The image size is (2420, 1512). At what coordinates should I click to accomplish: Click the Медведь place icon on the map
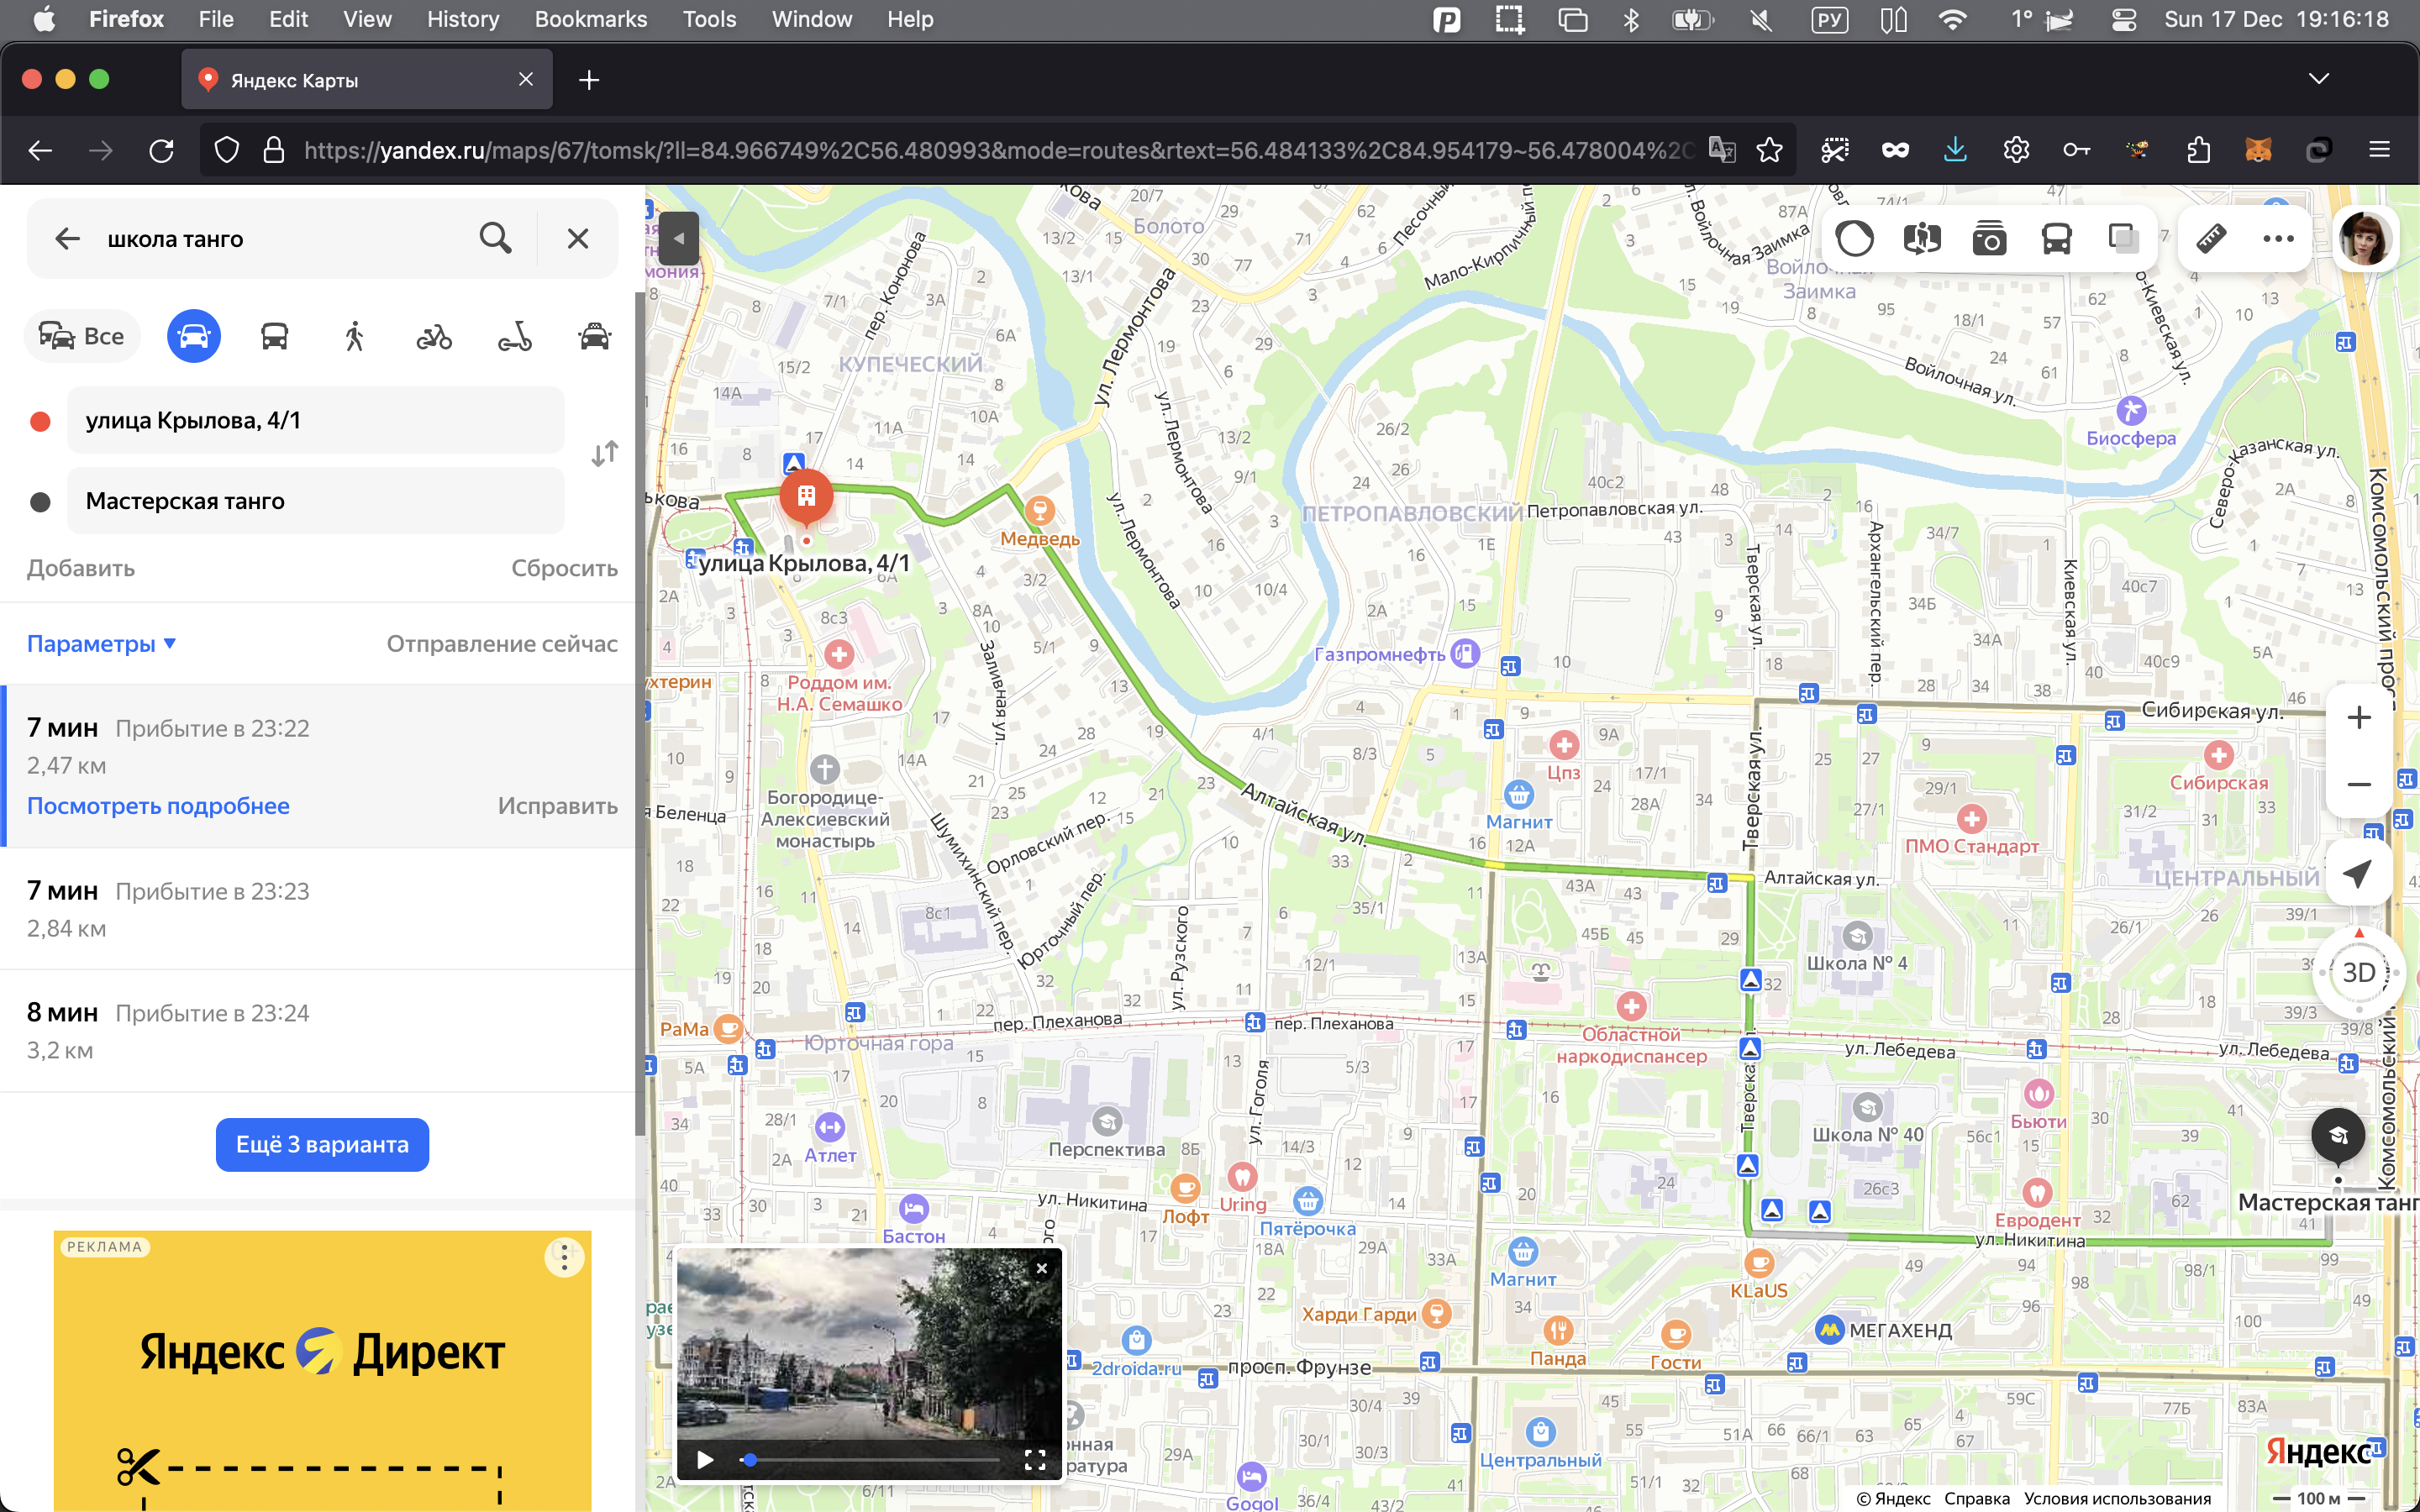[x=1040, y=511]
